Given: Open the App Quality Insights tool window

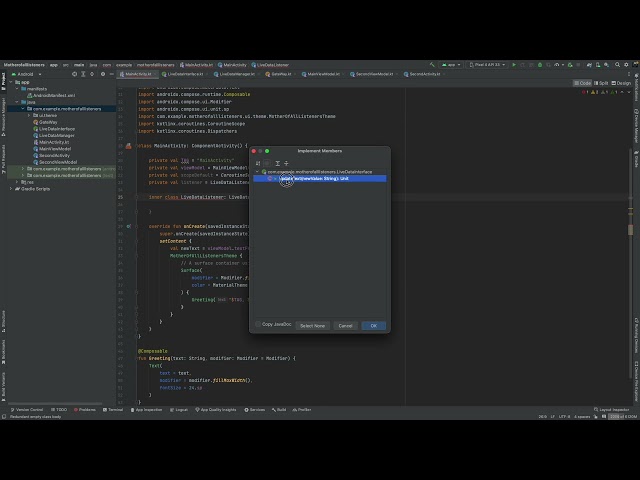Looking at the screenshot, I should 216,409.
